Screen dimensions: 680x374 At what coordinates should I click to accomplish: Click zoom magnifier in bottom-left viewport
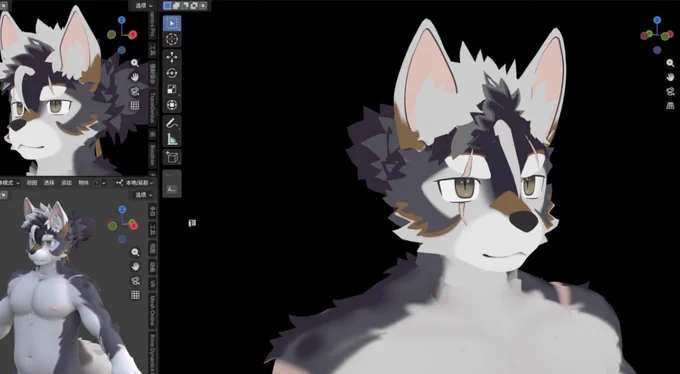[x=135, y=252]
